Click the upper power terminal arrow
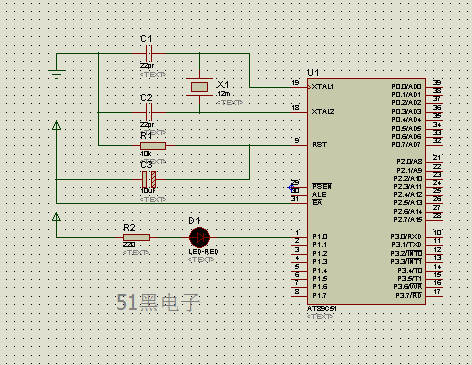The width and height of the screenshot is (472, 365). [57, 125]
